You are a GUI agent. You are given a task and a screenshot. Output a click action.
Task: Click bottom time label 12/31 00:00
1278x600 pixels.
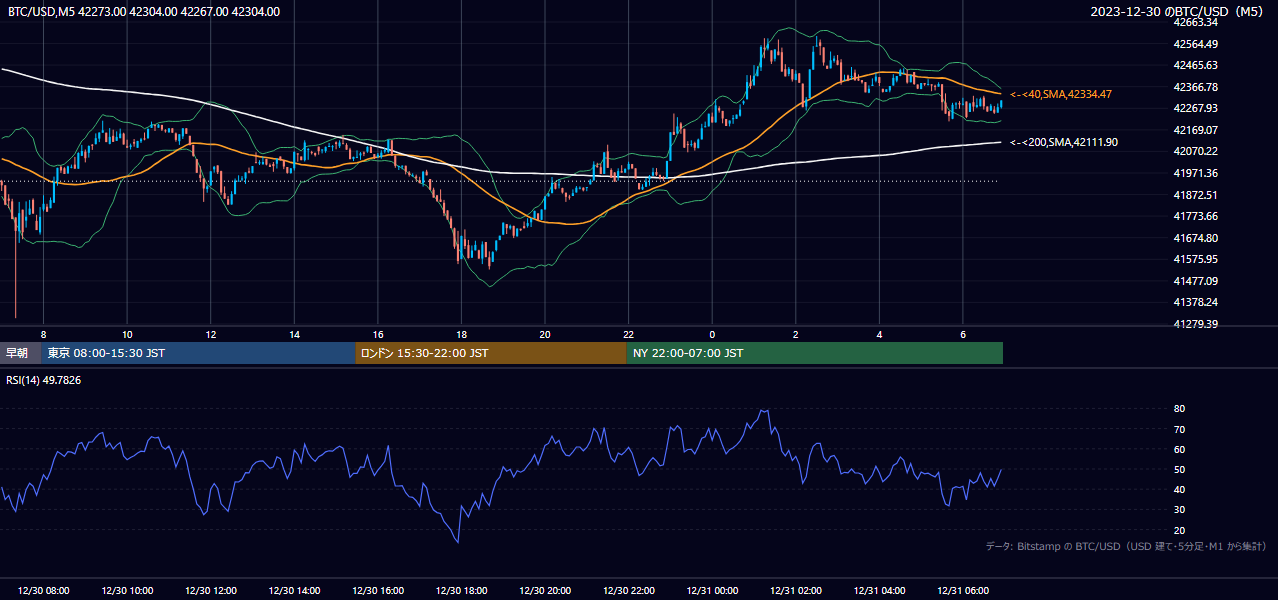coord(712,591)
